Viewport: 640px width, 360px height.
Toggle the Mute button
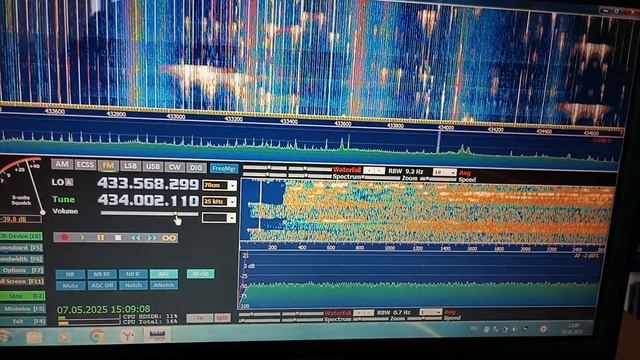[70, 285]
